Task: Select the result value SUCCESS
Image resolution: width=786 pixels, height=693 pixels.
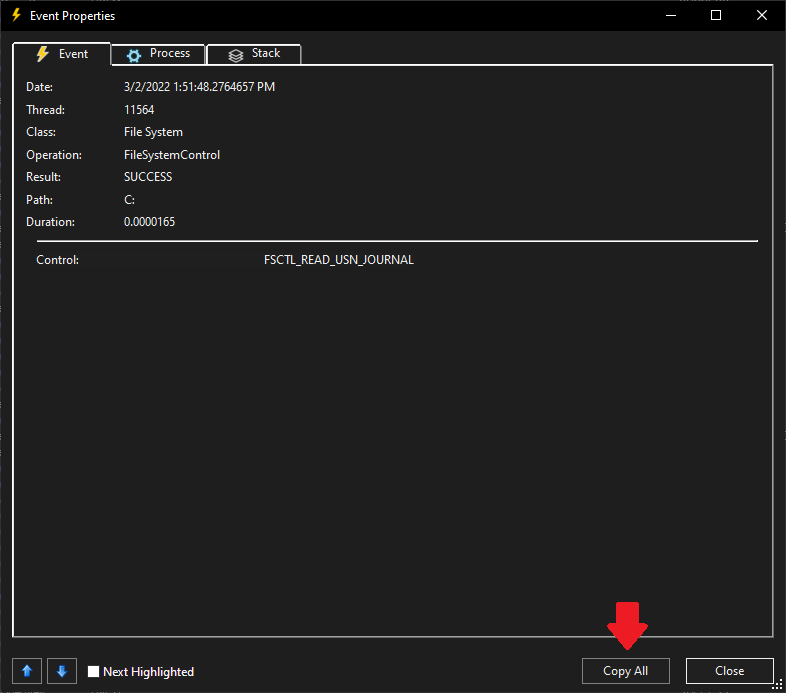Action: click(x=148, y=177)
